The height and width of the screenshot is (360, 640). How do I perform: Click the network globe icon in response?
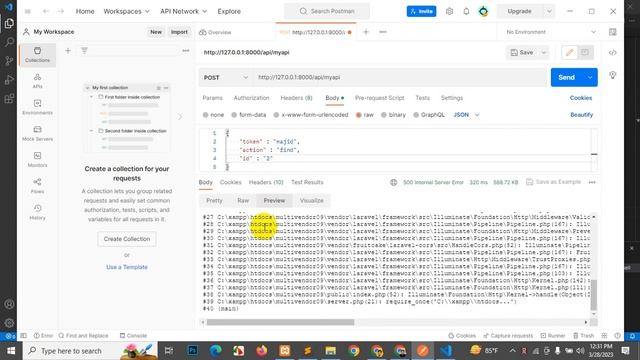(393, 182)
